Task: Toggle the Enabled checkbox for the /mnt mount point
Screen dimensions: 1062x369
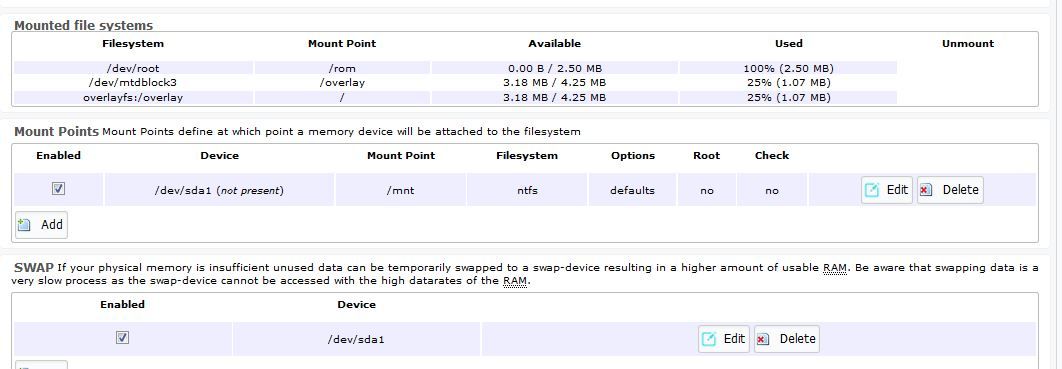Action: pos(58,189)
